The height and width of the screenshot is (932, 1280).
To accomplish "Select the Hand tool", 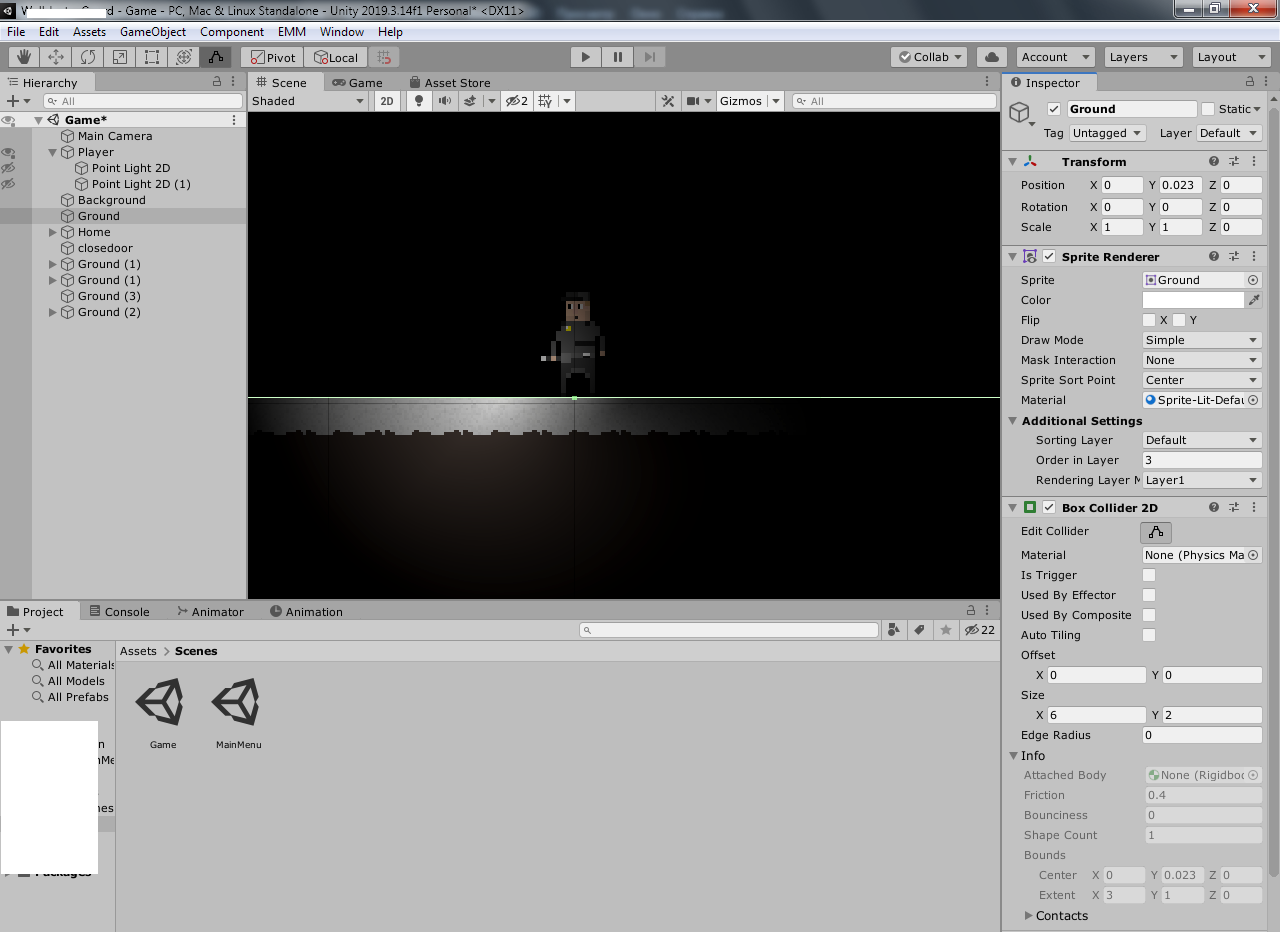I will tap(24, 57).
